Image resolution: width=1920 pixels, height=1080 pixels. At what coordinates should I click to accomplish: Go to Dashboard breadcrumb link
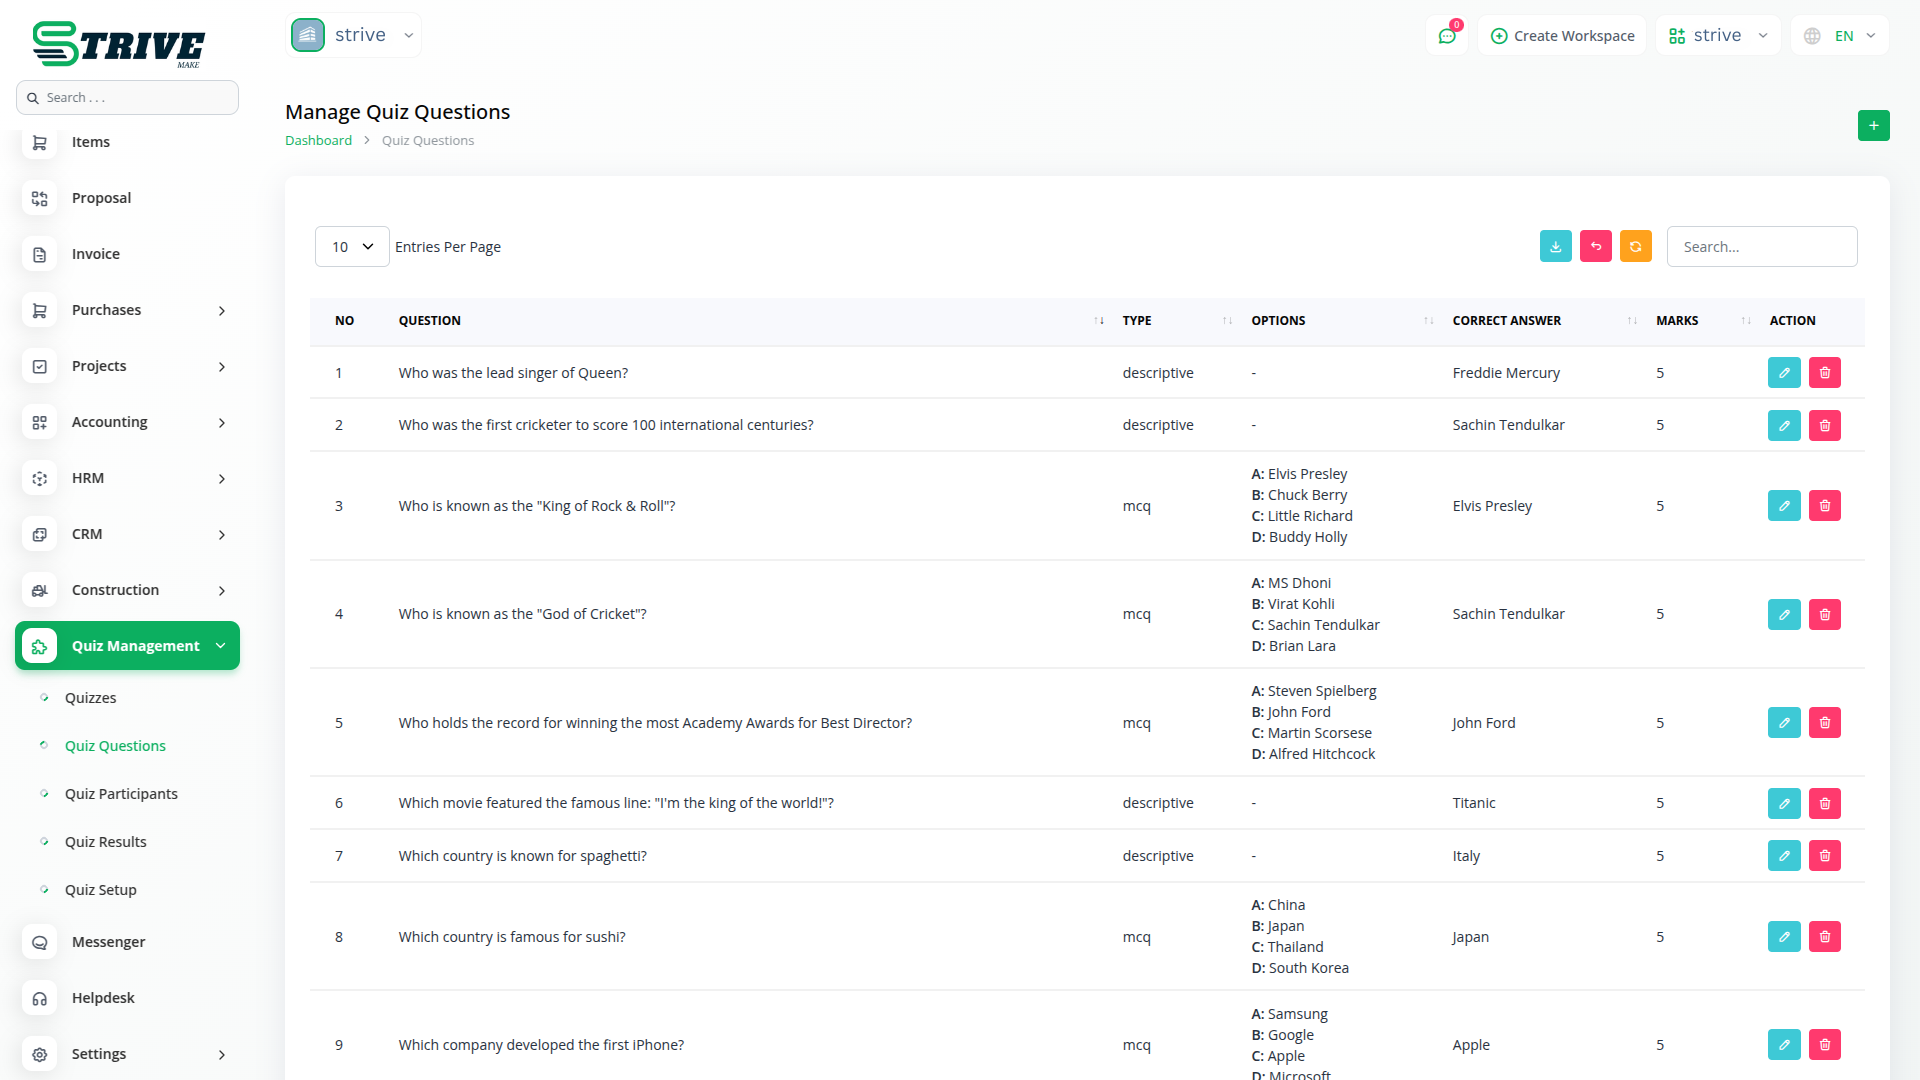pos(318,141)
